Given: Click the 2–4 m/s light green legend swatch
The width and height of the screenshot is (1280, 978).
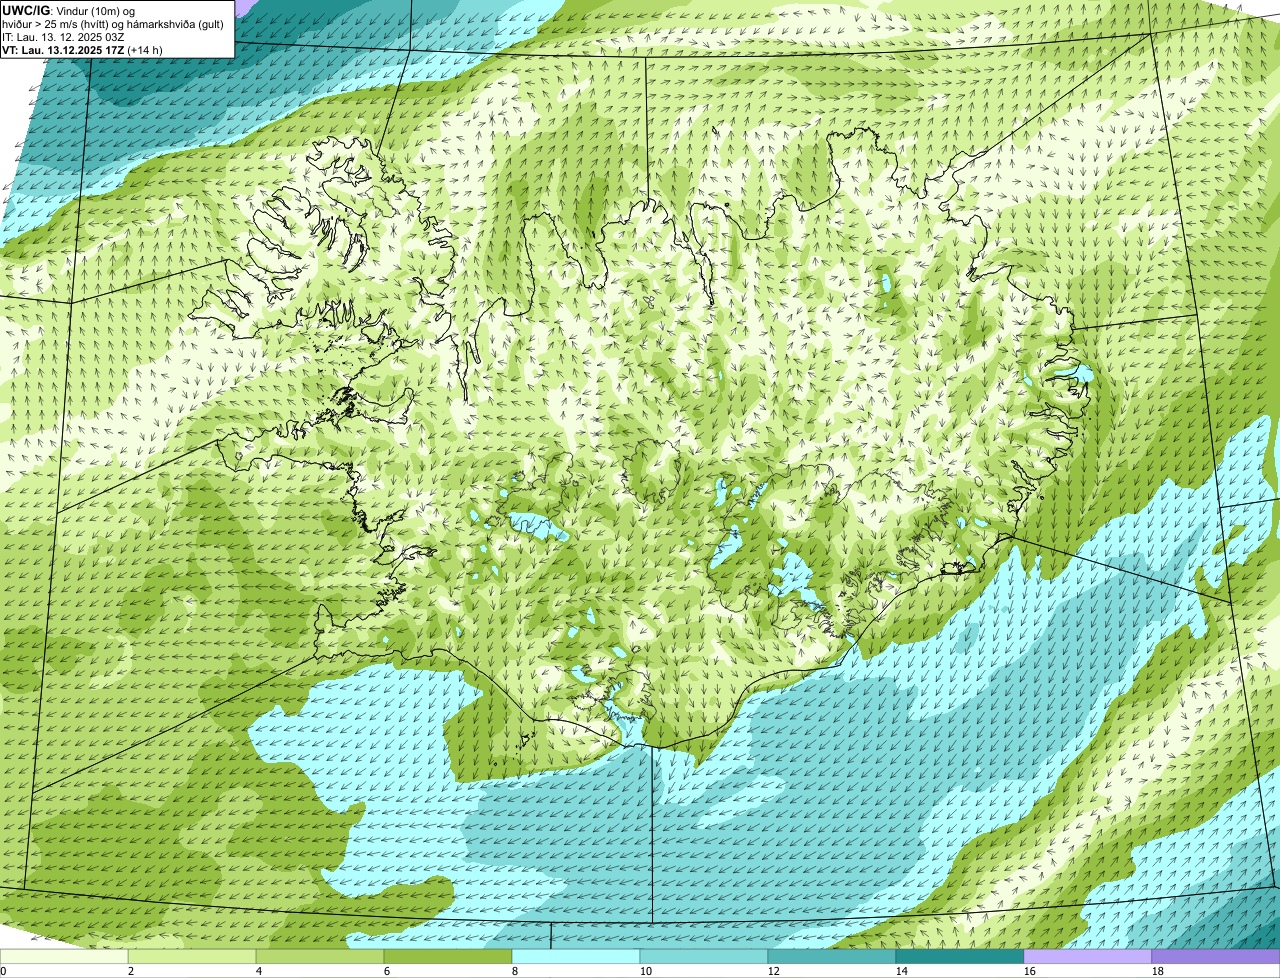Looking at the screenshot, I should click(x=192, y=956).
